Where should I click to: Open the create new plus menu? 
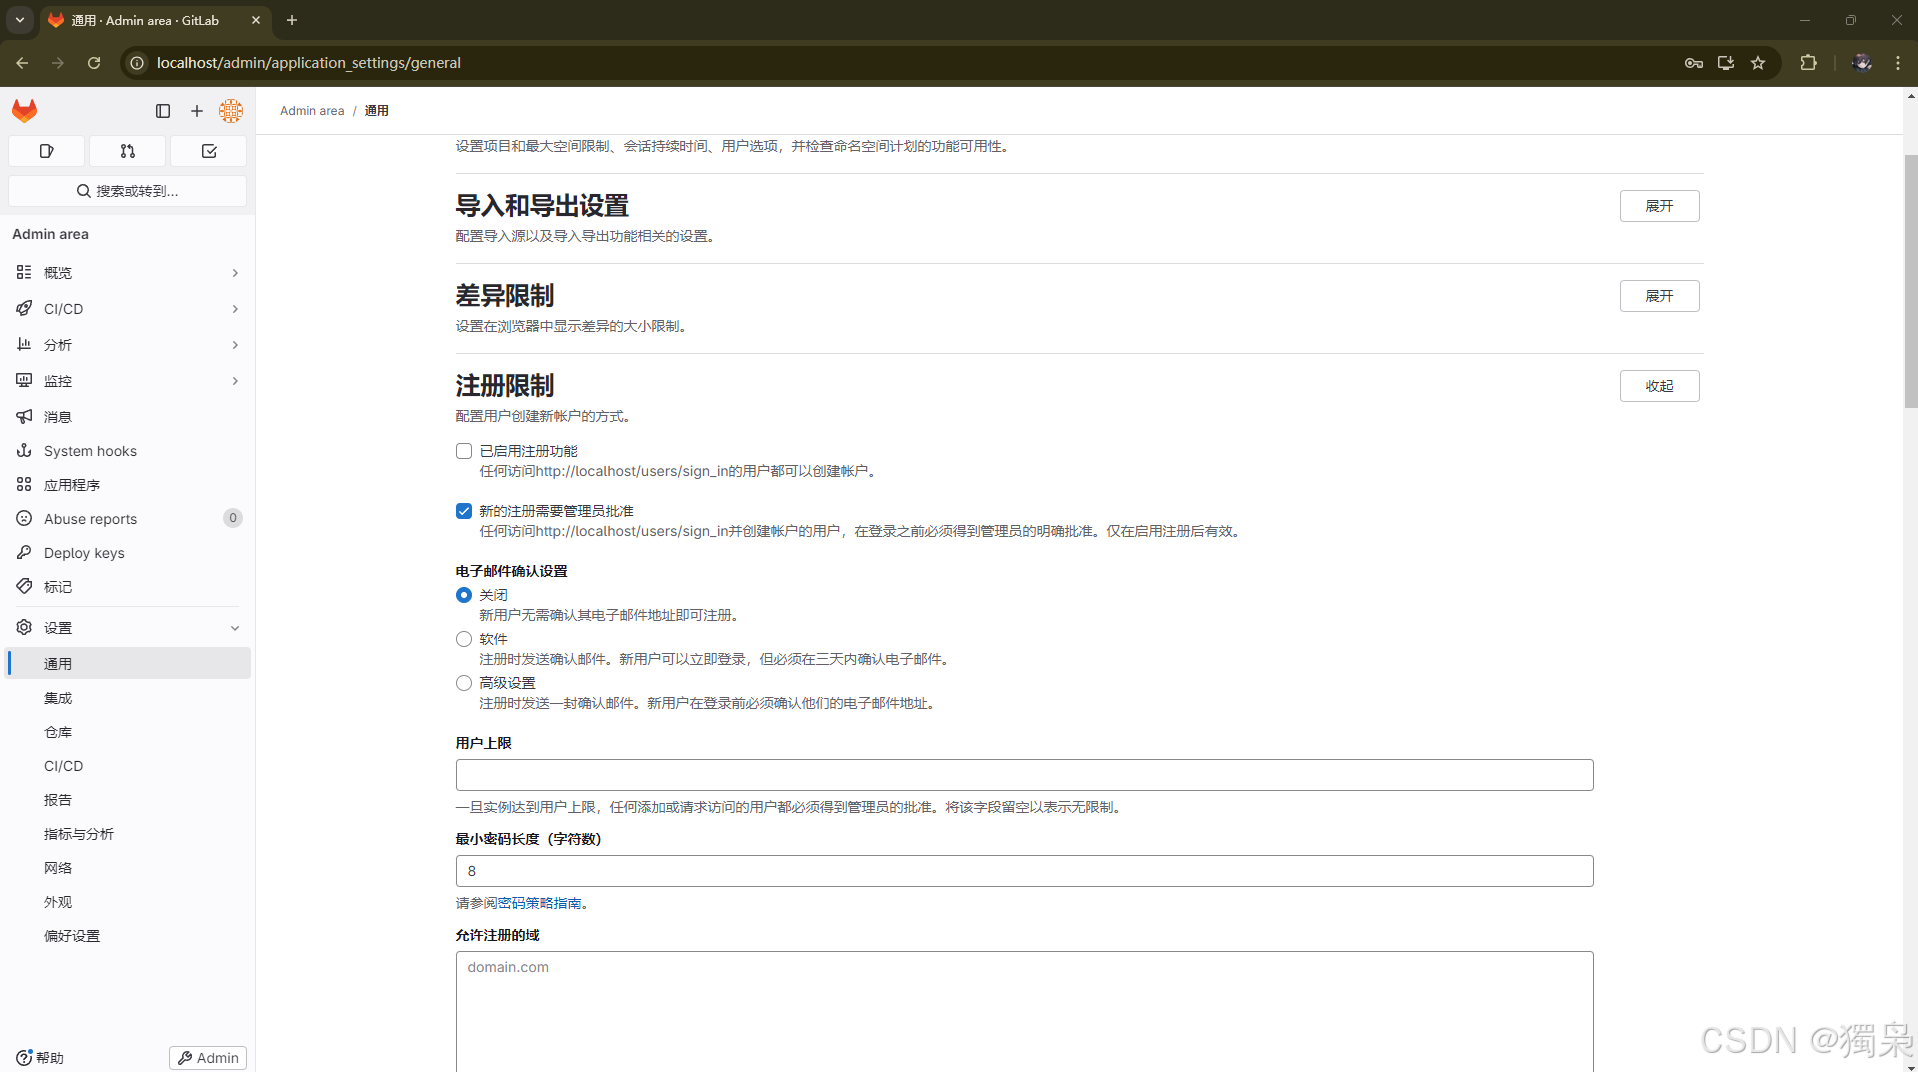[197, 111]
